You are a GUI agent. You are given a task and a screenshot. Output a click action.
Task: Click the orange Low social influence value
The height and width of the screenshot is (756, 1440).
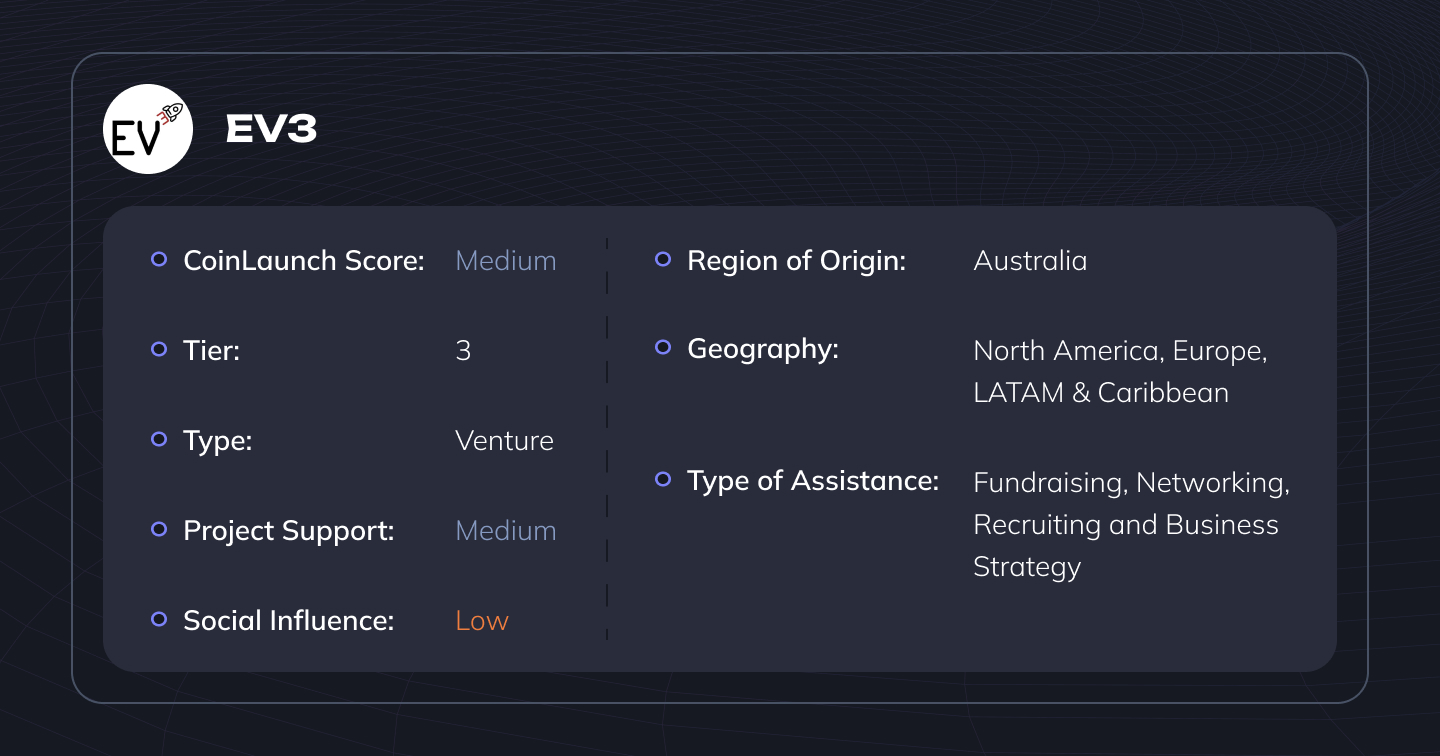click(x=481, y=621)
